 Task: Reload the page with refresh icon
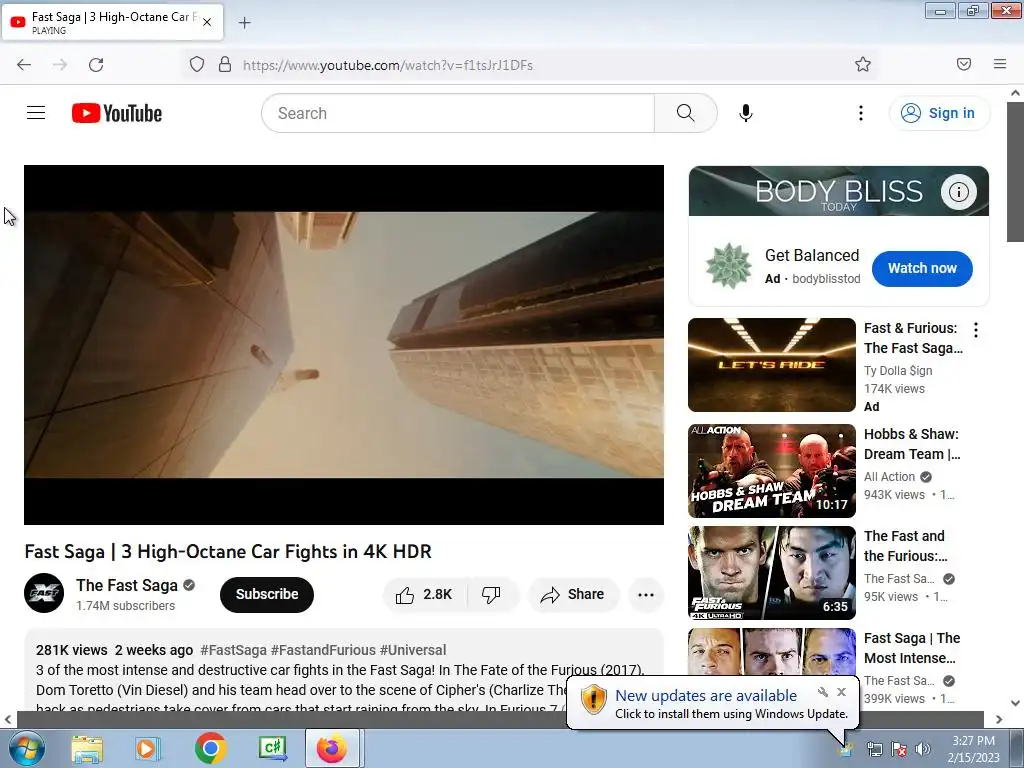pyautogui.click(x=96, y=64)
